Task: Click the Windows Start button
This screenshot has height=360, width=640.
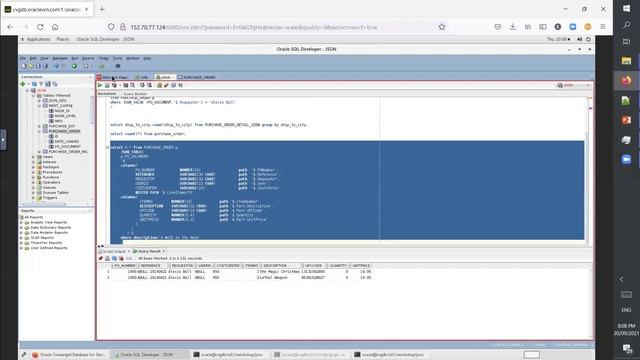Action: [x=626, y=9]
